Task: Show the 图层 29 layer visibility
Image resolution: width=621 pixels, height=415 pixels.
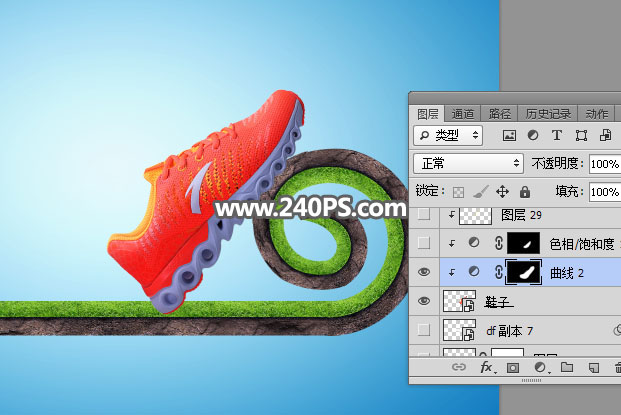Action: pos(424,214)
